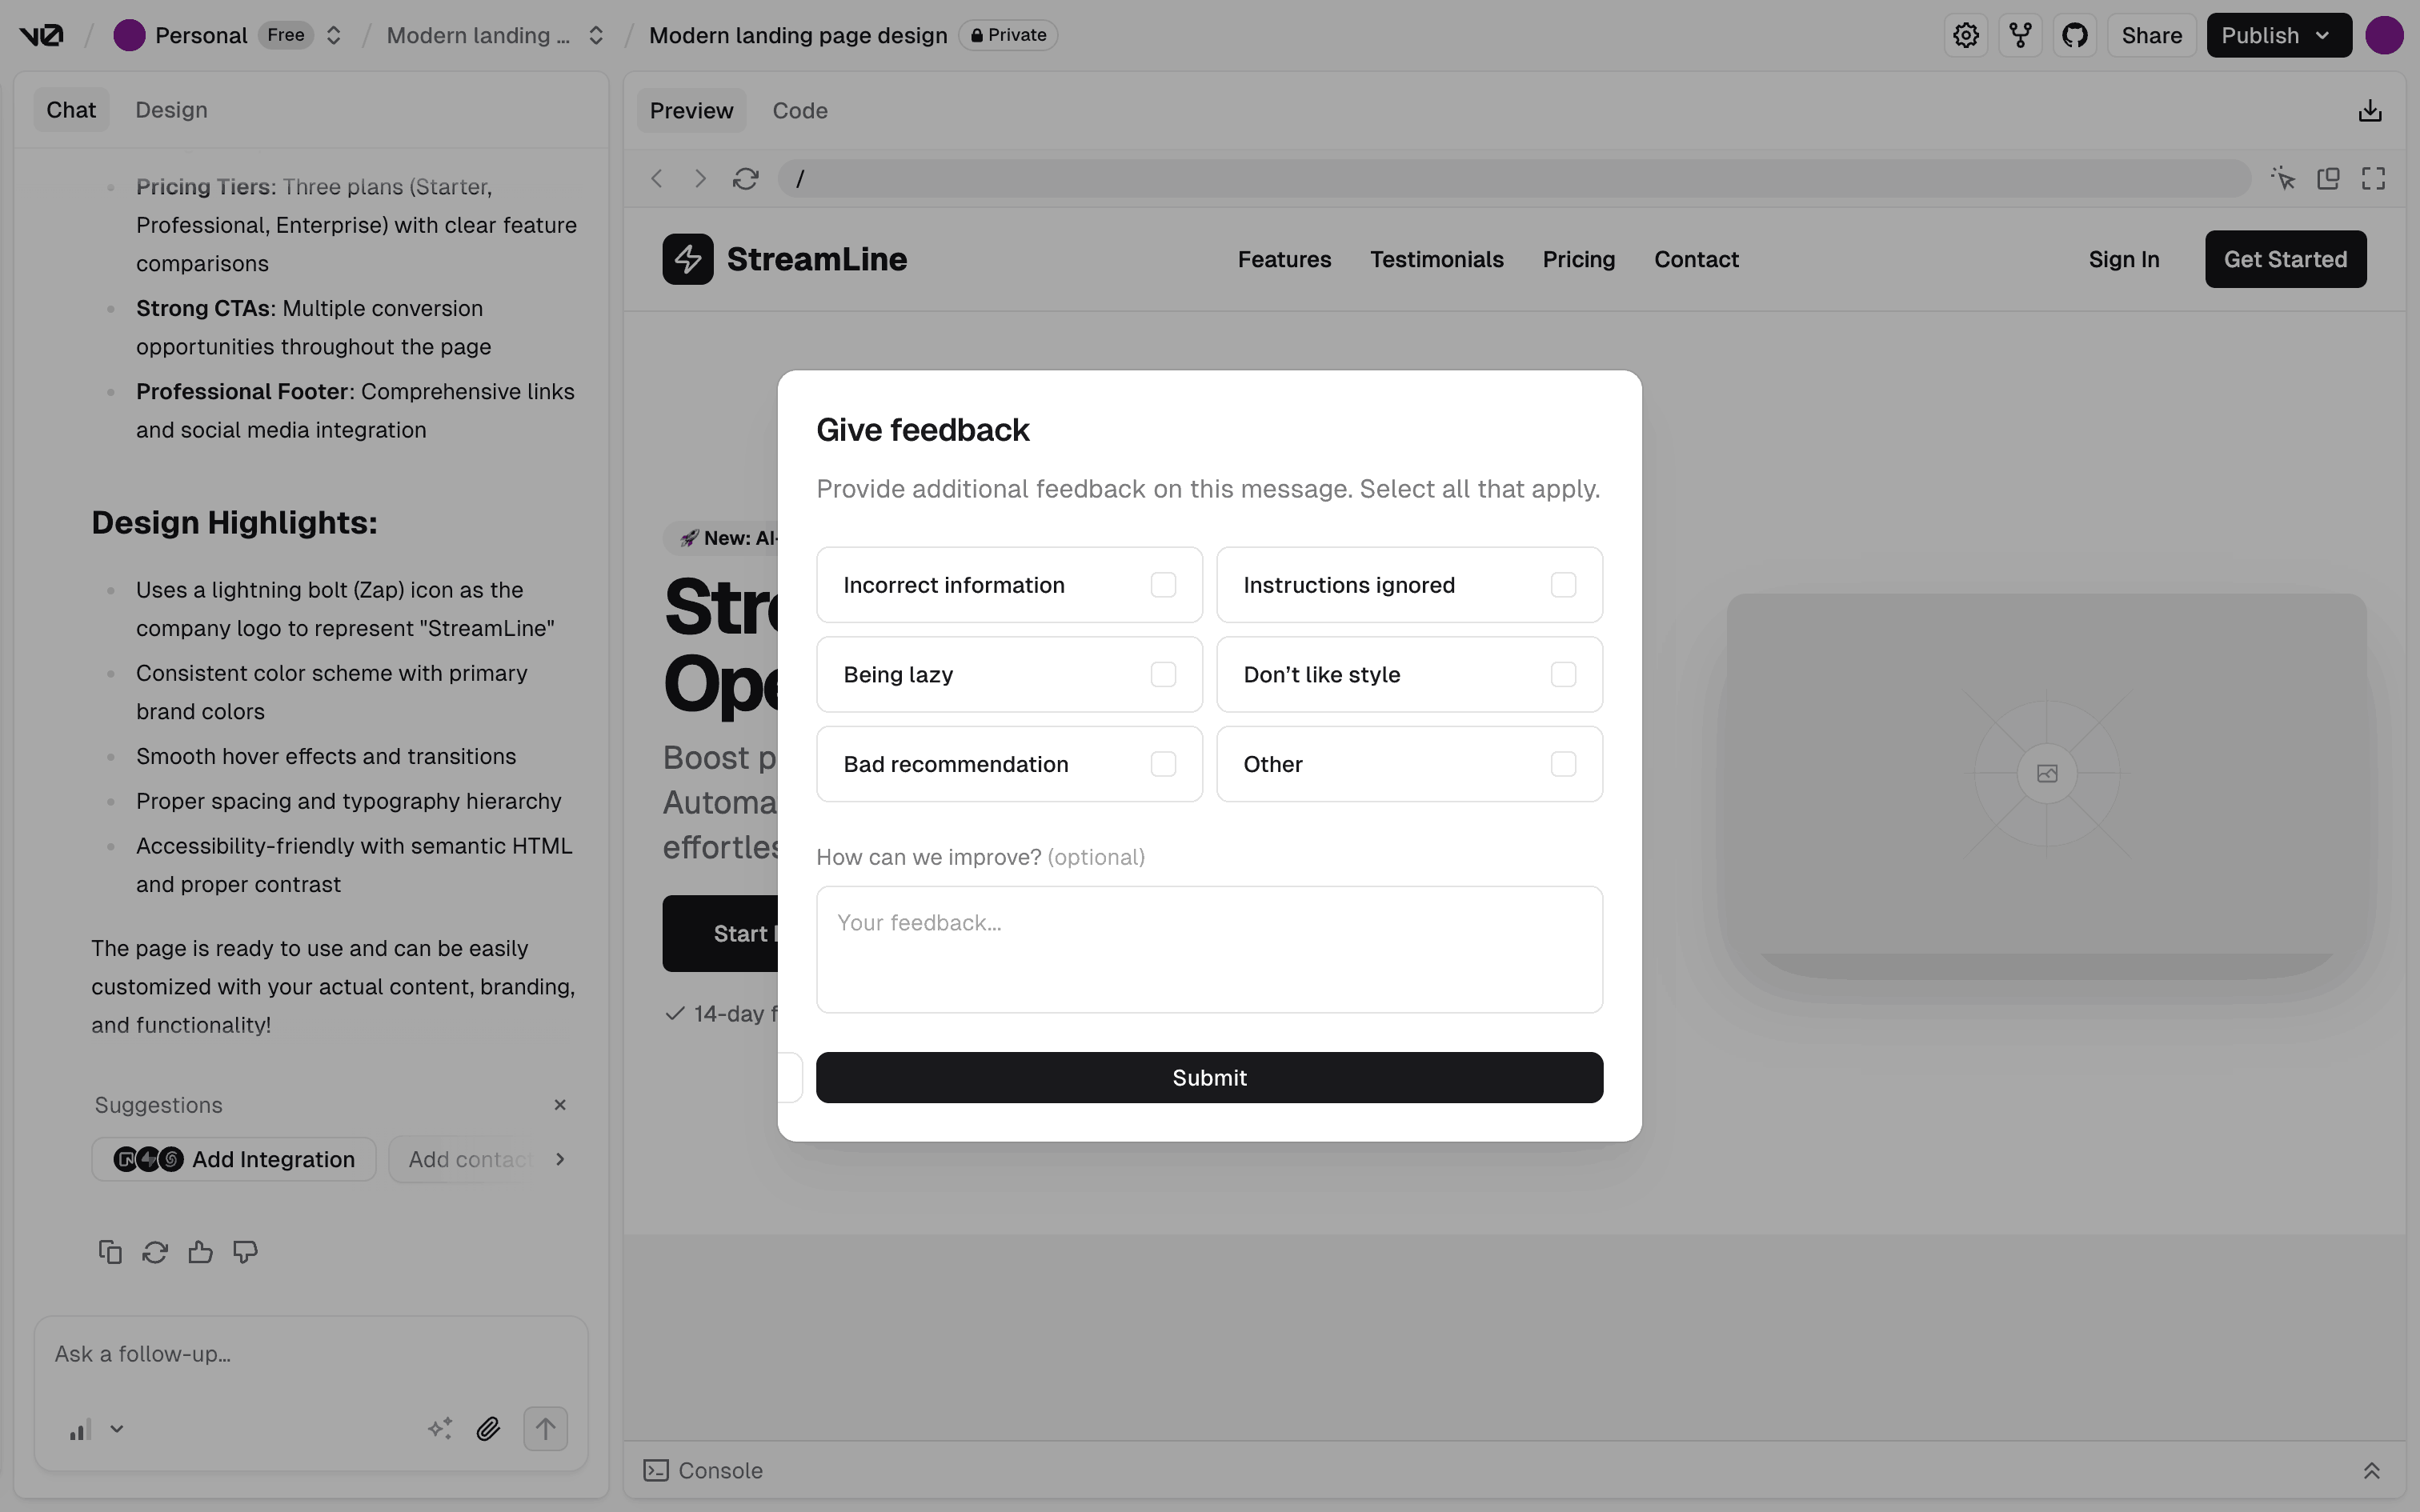Screen dimensions: 2420x1512
Task: Click the thumbs up icon
Action: pos(200,1252)
